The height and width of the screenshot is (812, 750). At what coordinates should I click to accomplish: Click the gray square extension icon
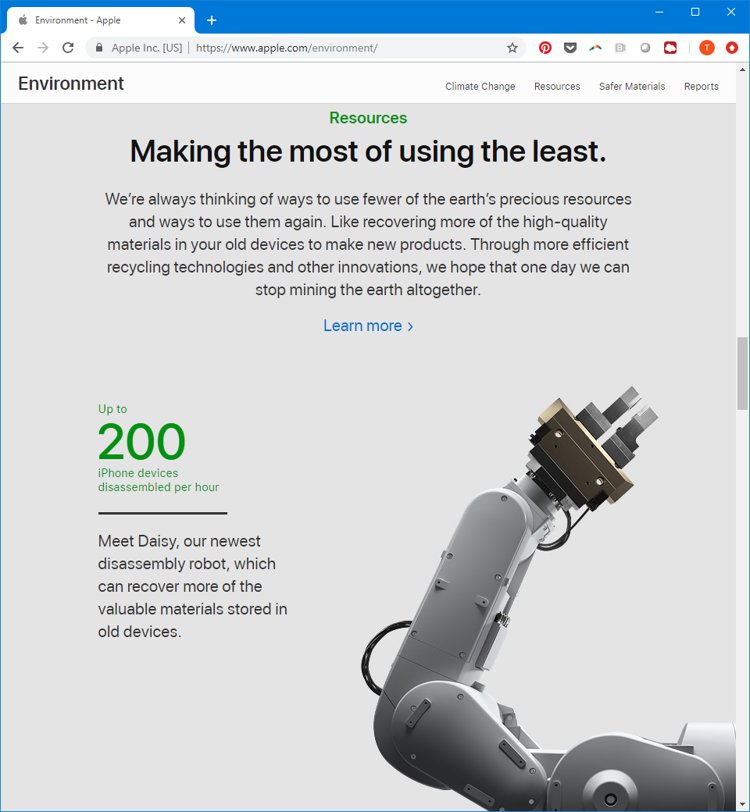click(620, 48)
